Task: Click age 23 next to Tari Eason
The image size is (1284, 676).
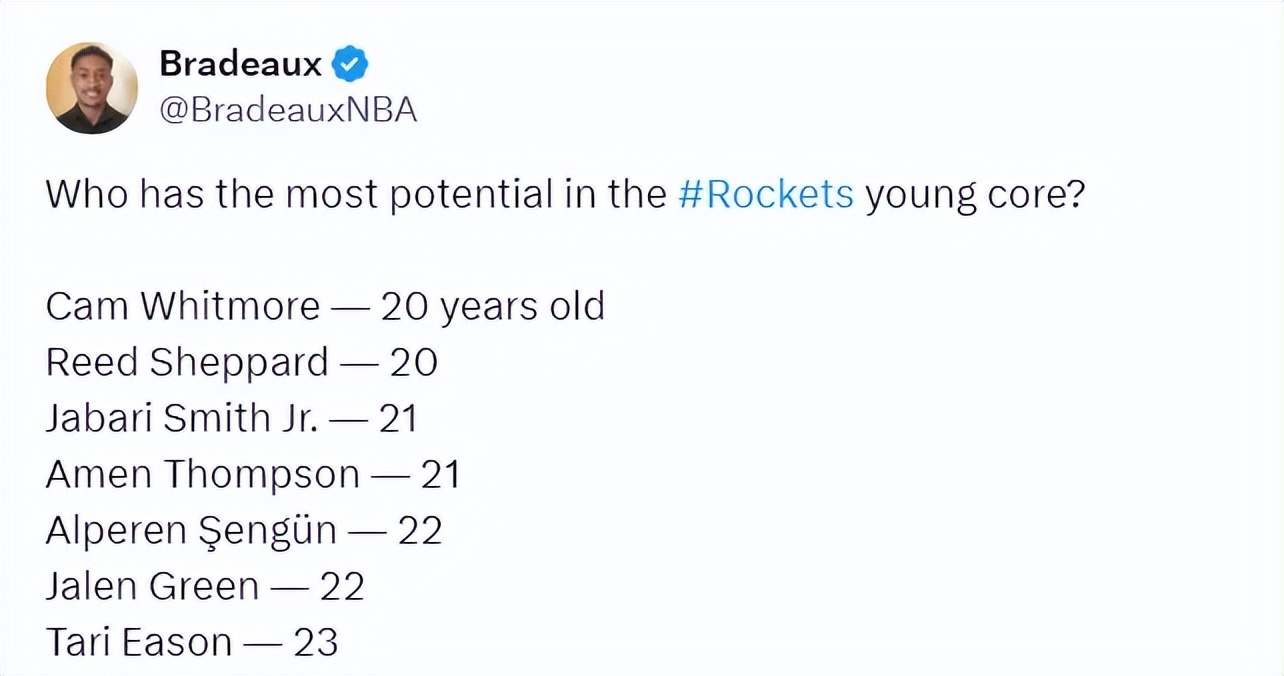Action: click(316, 642)
